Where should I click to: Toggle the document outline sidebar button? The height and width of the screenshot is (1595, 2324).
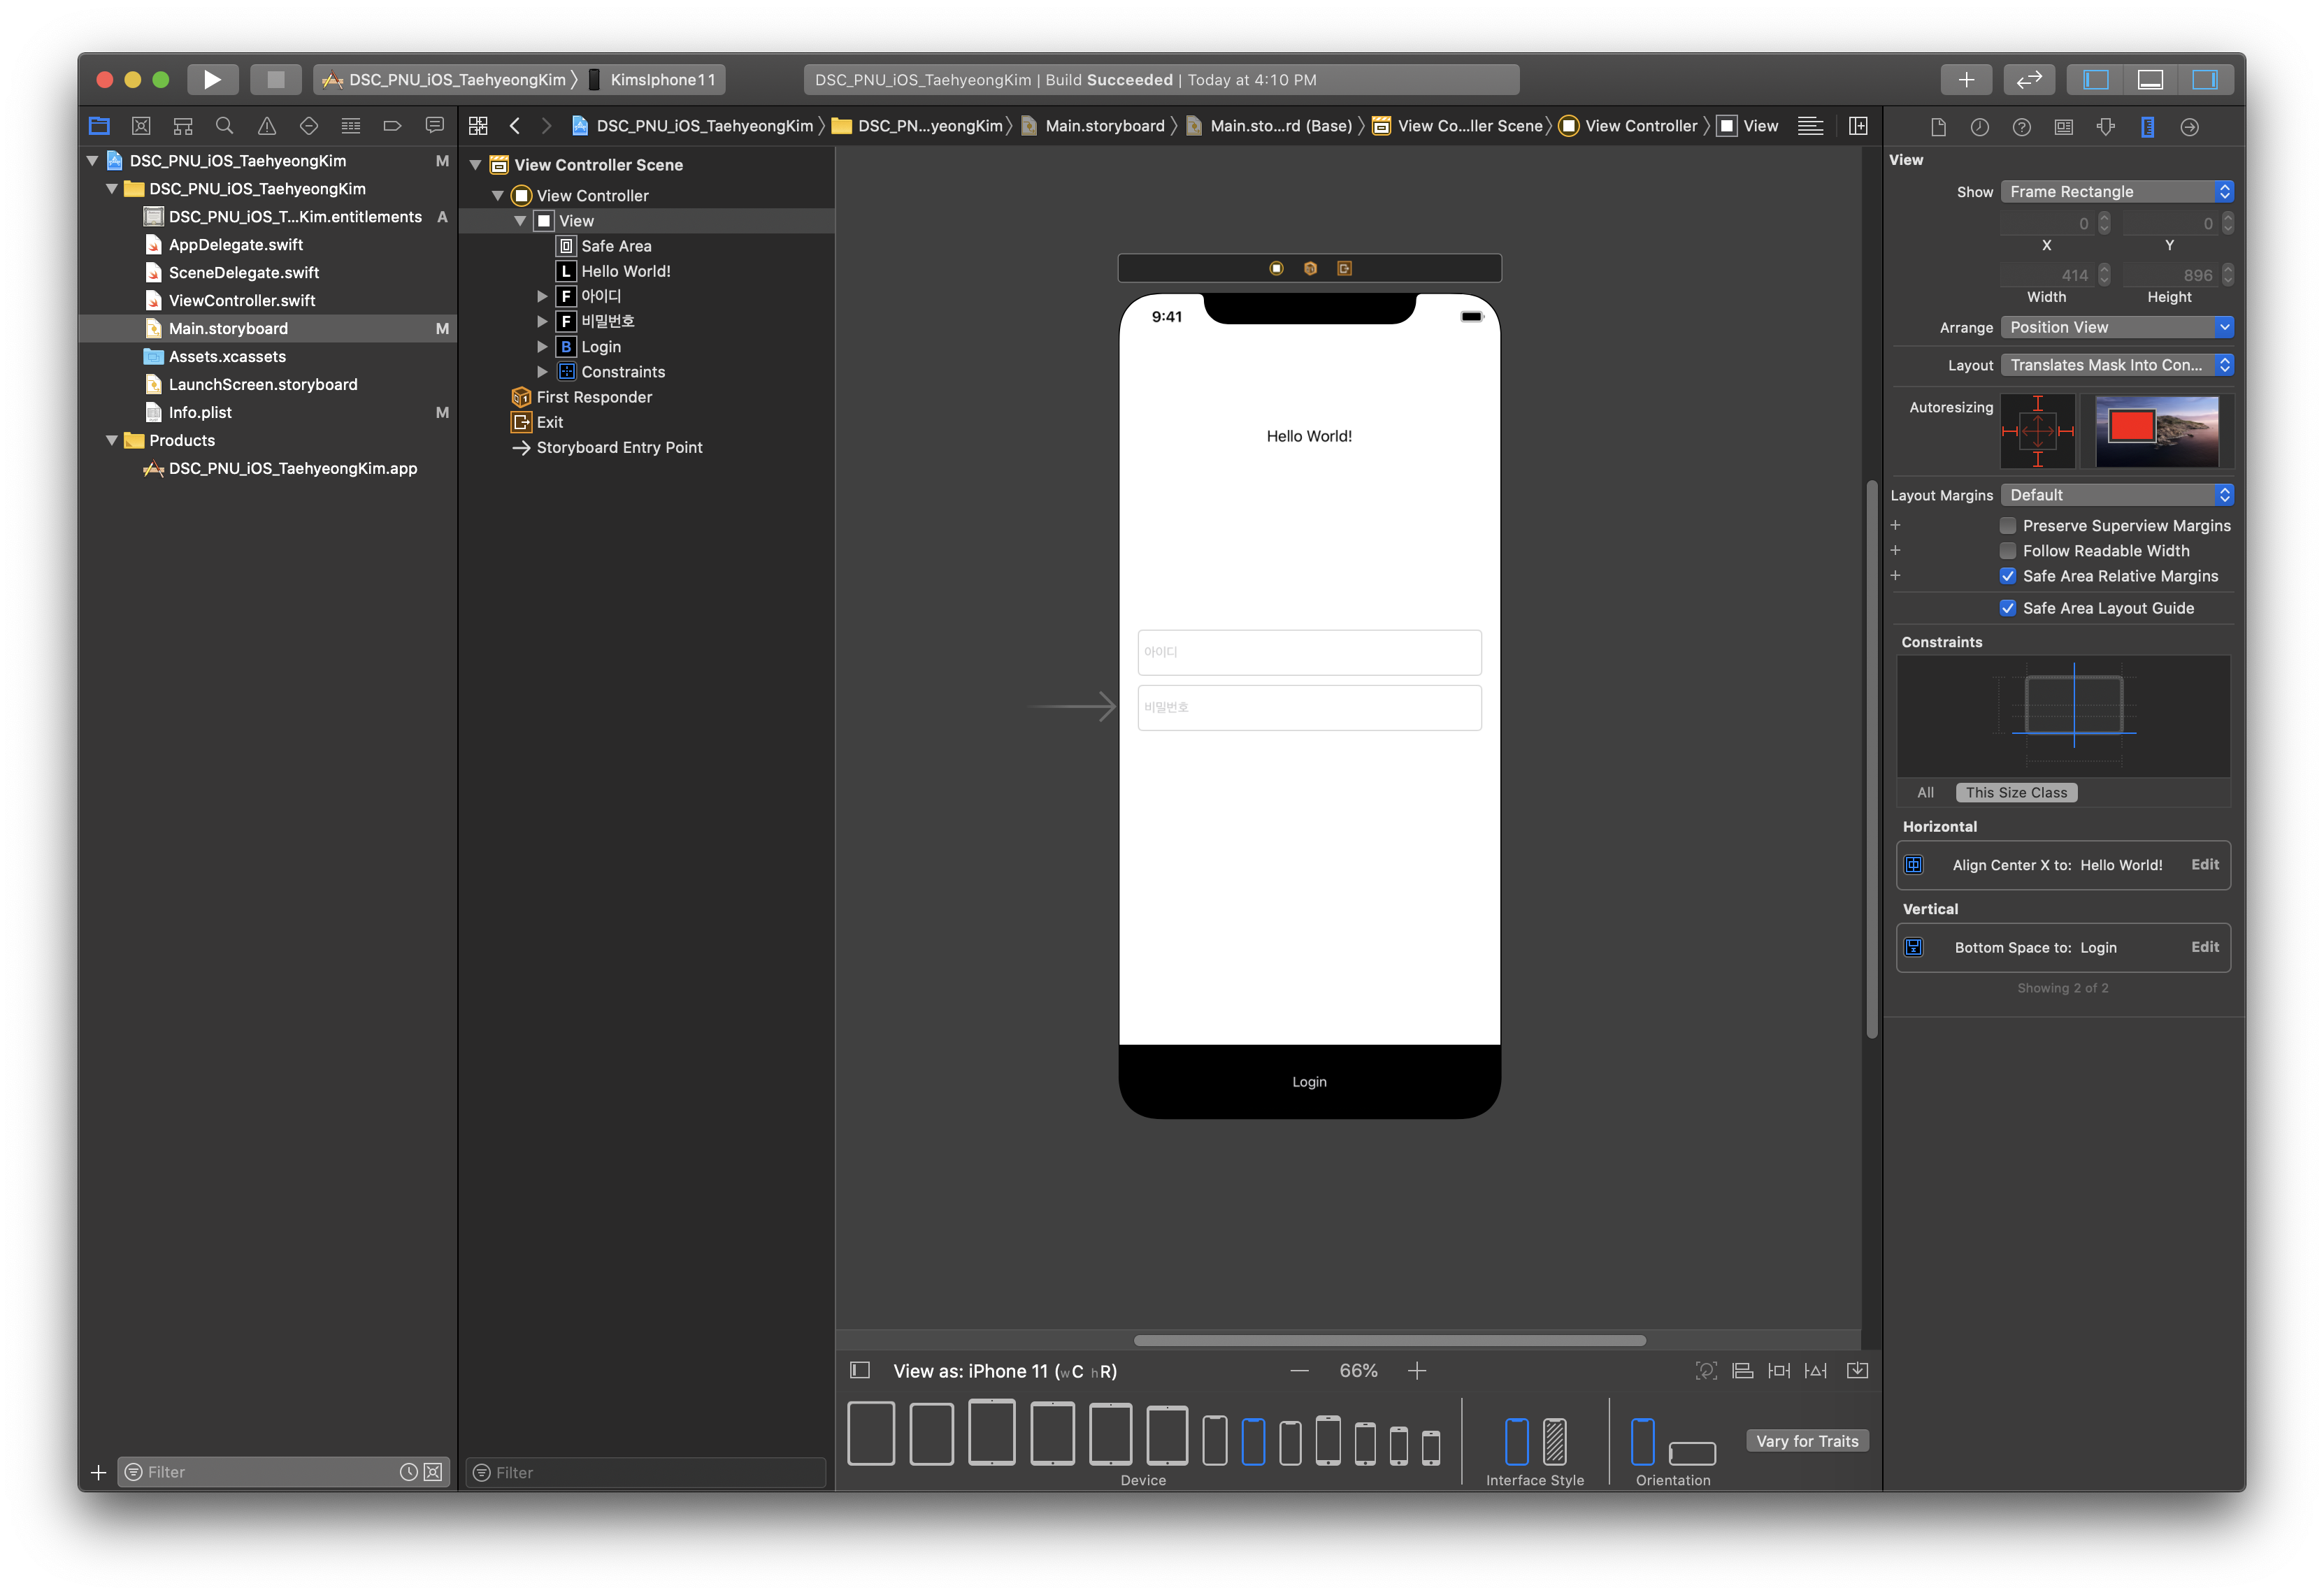[x=859, y=1371]
